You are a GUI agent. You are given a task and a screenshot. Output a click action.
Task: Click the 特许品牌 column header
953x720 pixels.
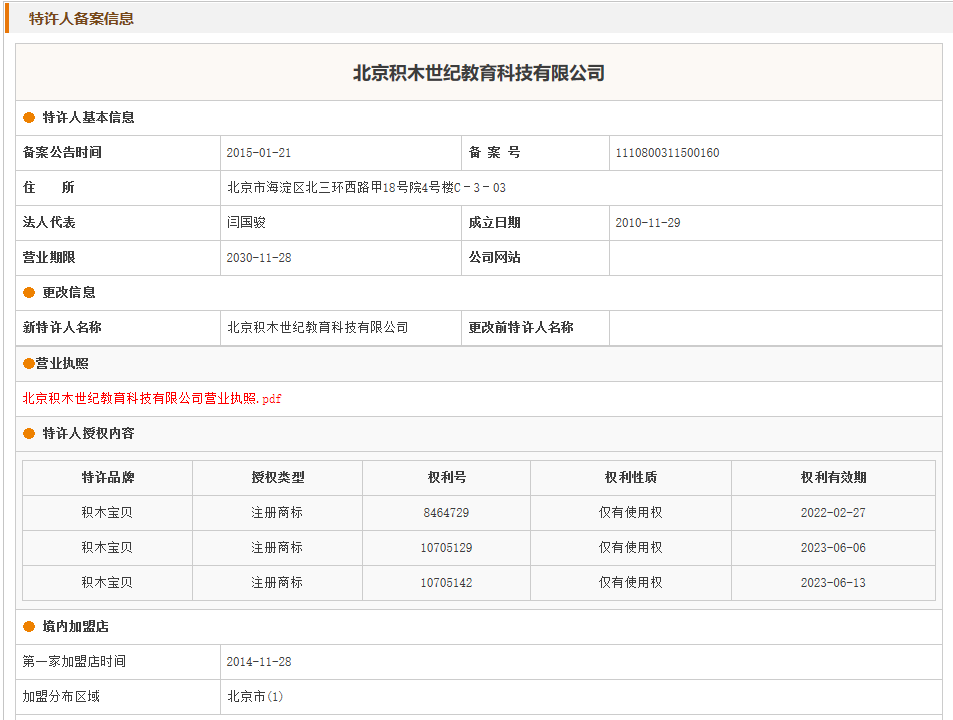click(107, 478)
